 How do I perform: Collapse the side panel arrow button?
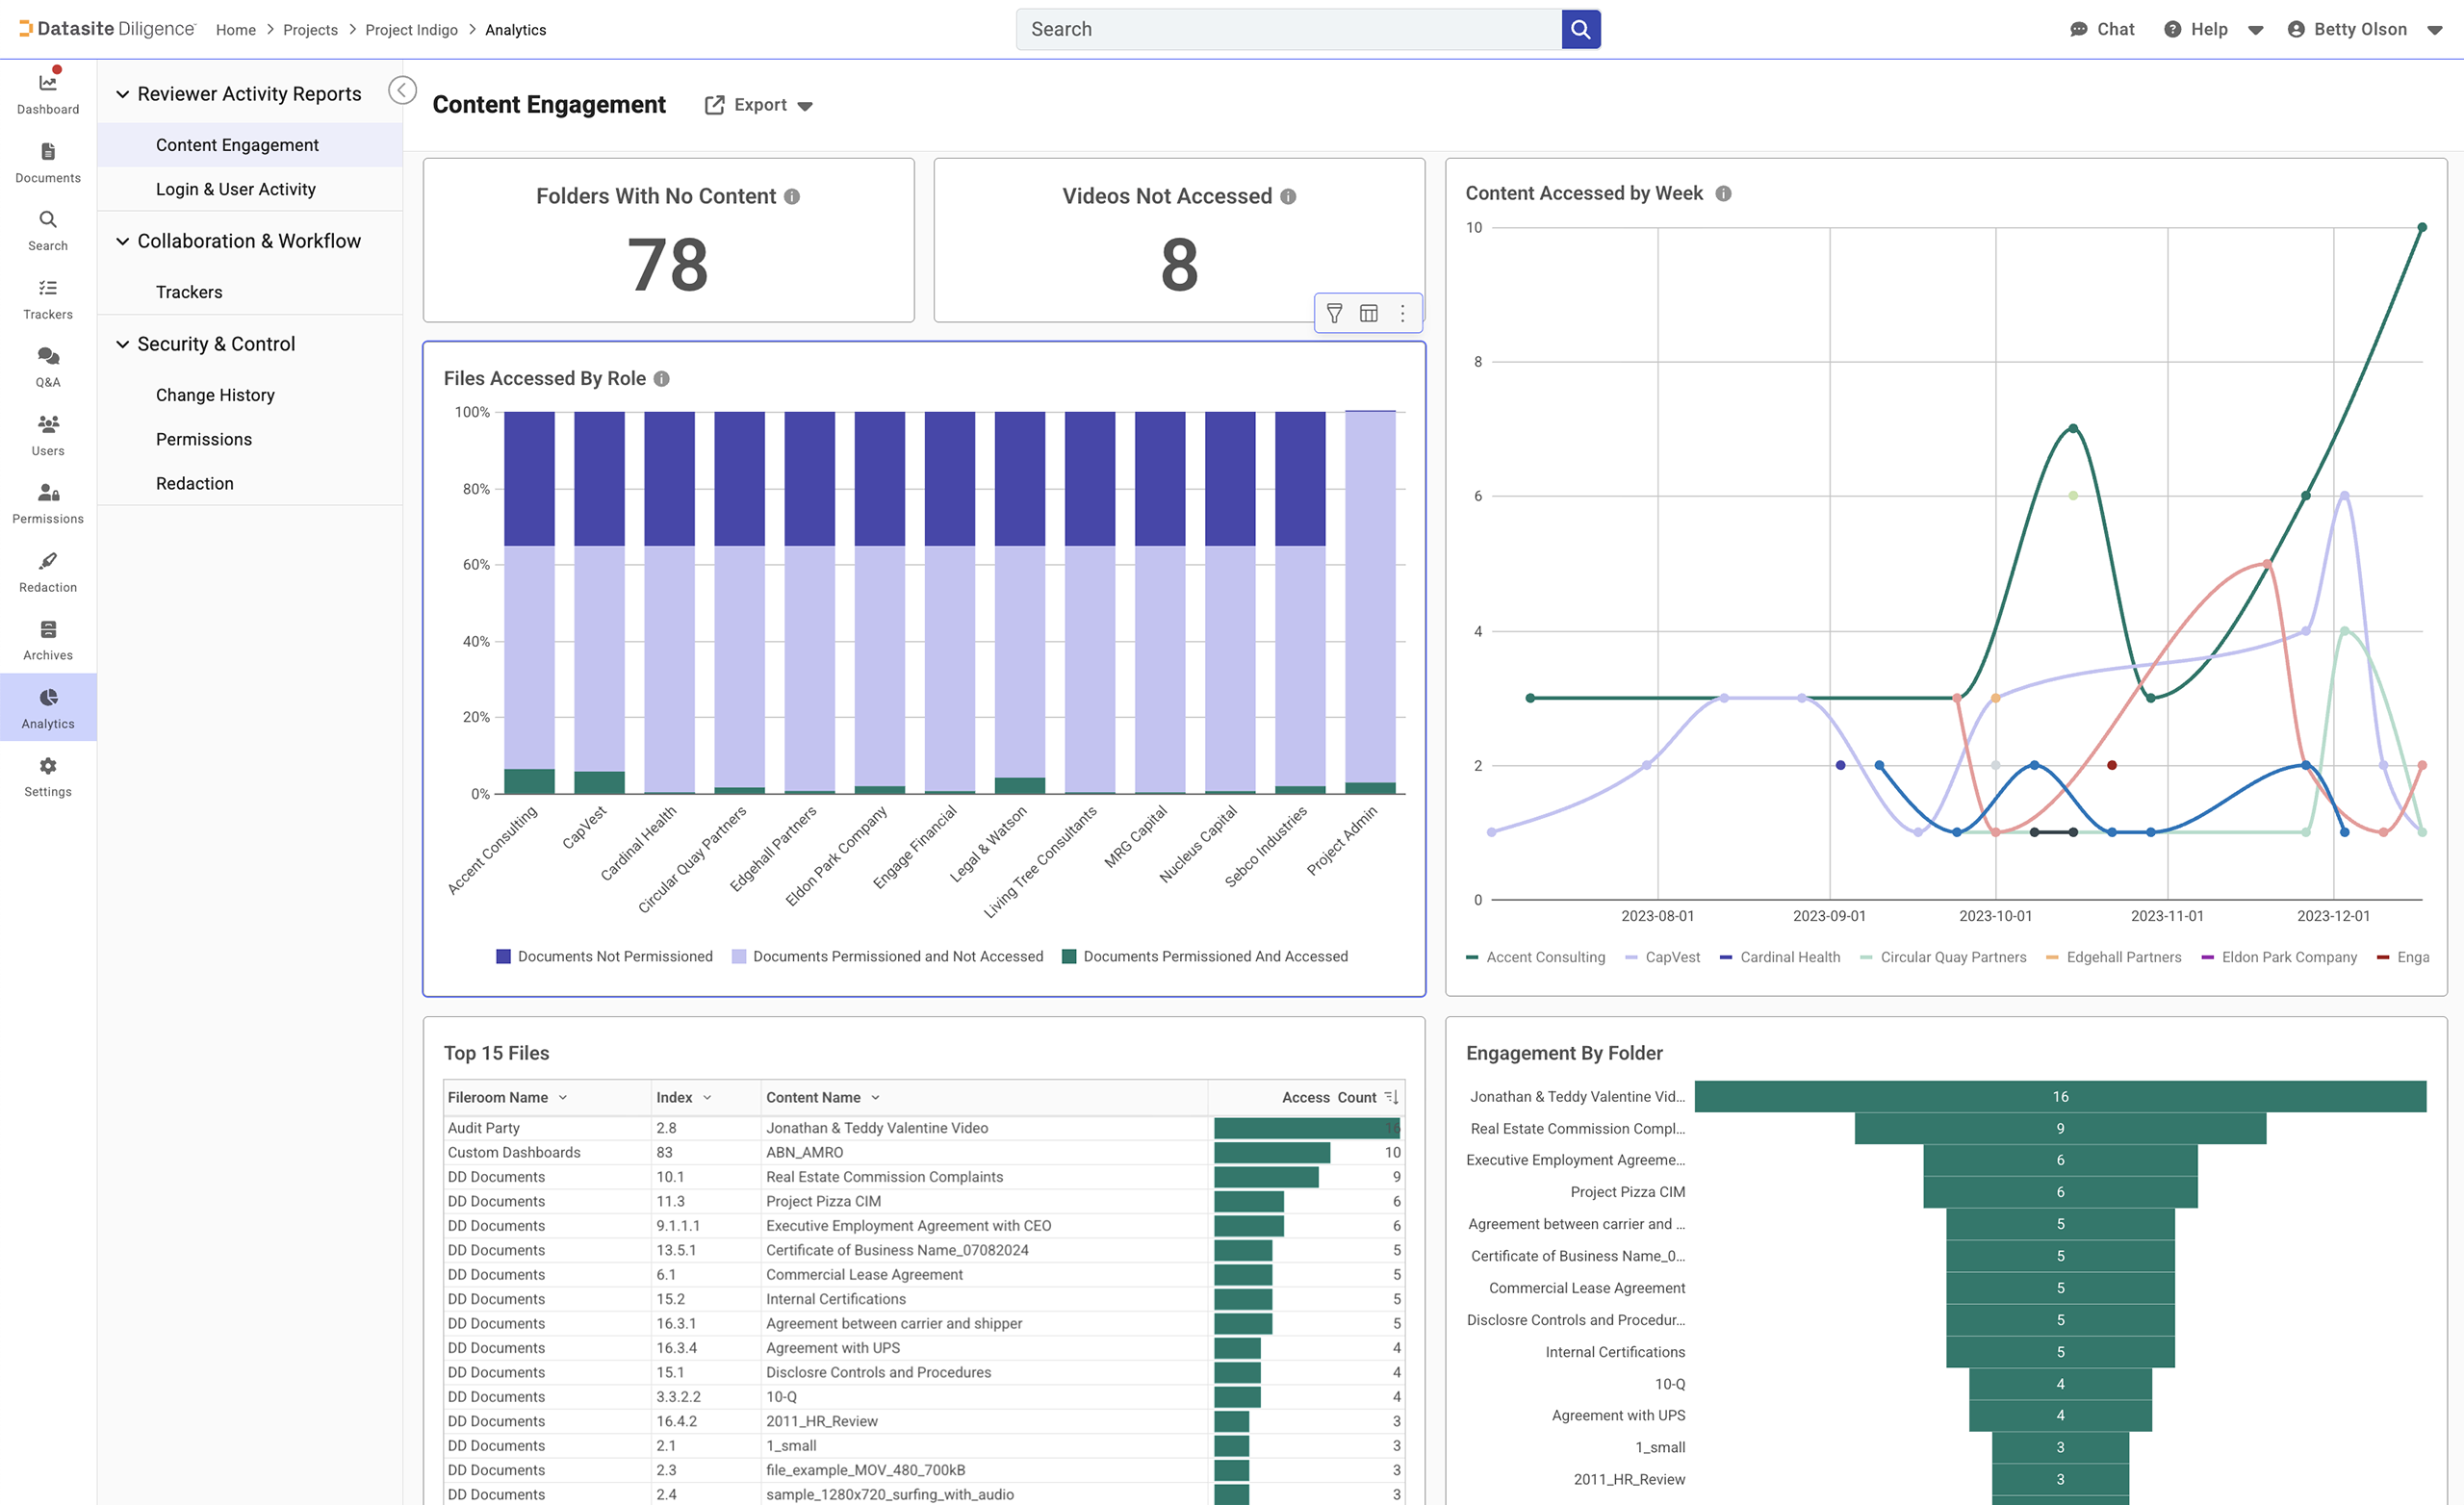402,91
